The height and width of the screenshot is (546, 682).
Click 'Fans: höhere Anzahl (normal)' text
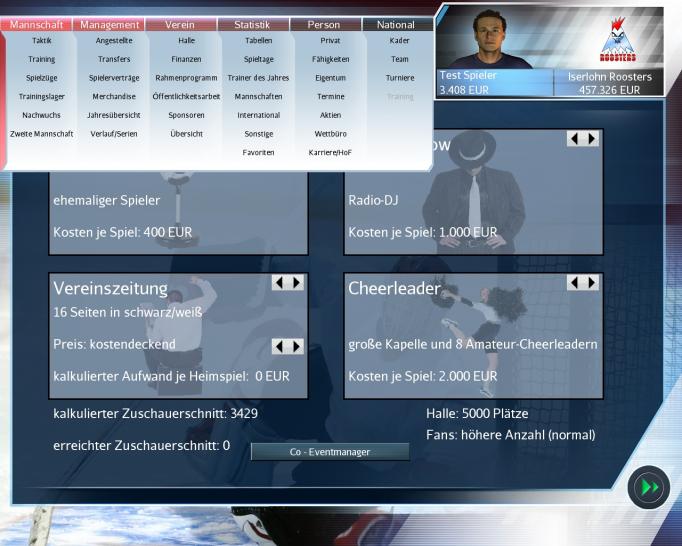point(511,435)
